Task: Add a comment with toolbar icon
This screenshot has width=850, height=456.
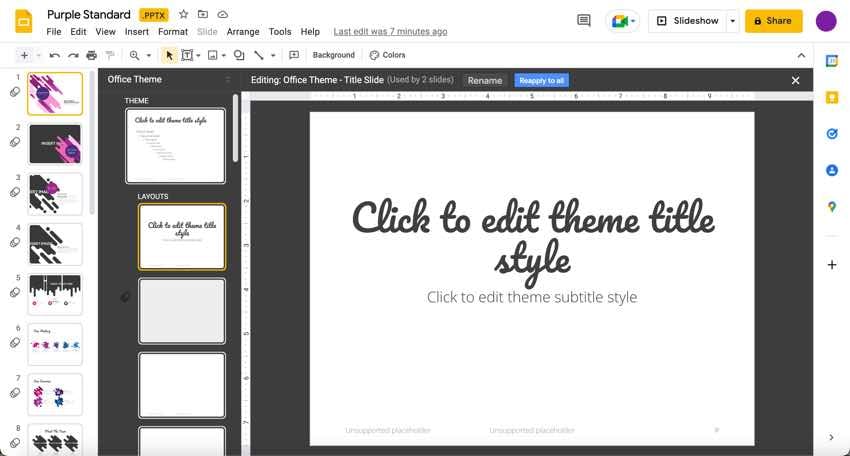Action: click(x=293, y=56)
